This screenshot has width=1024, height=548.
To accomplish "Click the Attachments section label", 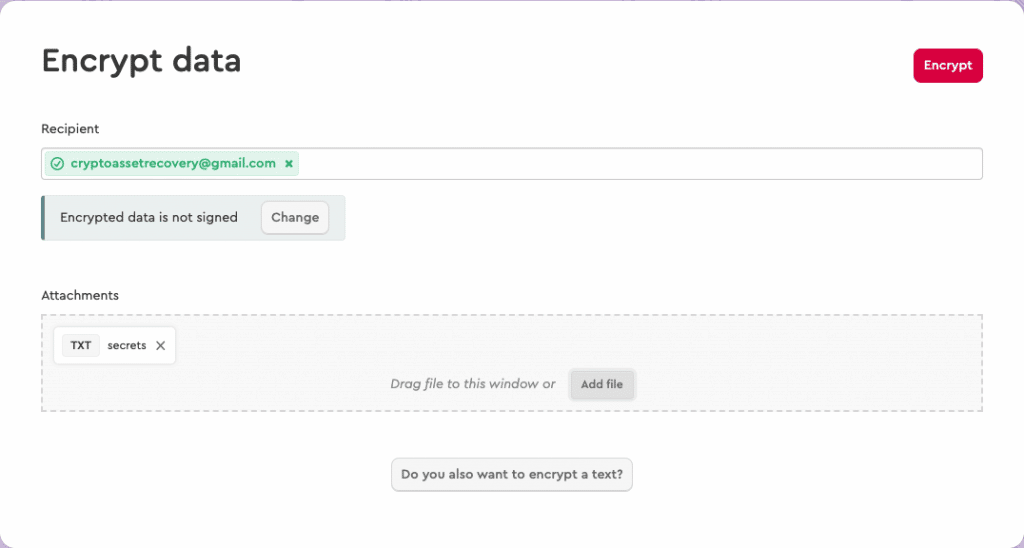I will (x=80, y=295).
